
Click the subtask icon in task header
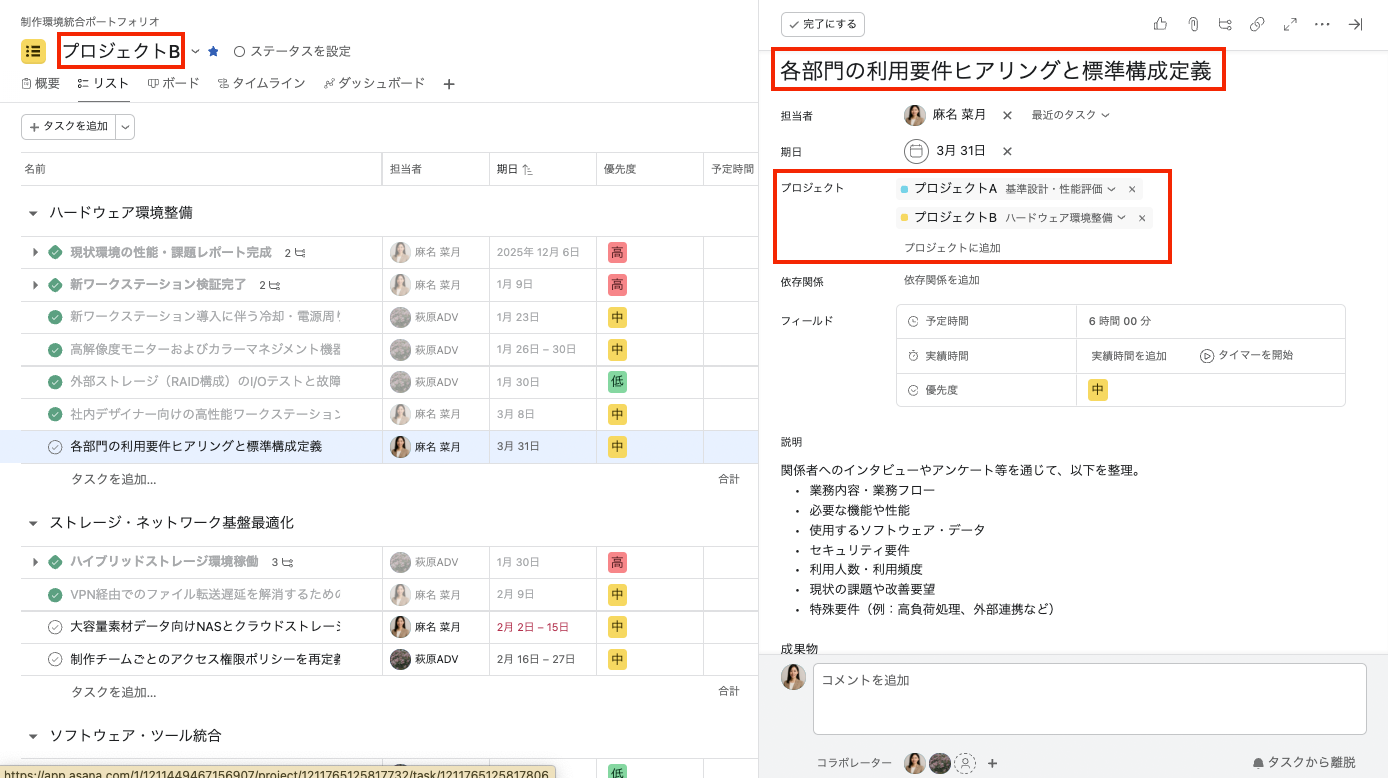coord(1225,24)
